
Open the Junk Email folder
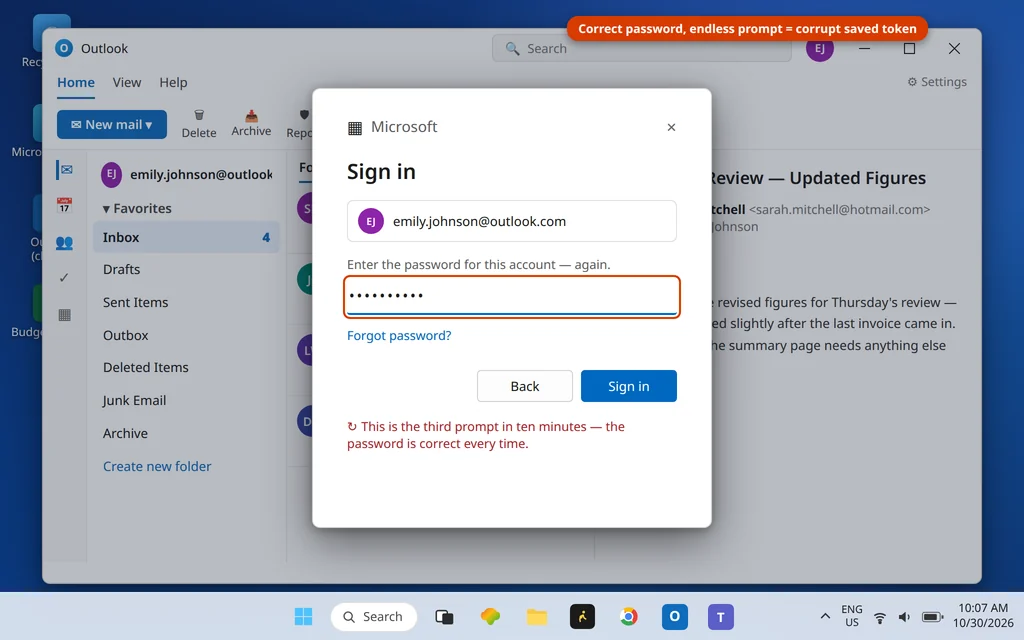pos(134,400)
